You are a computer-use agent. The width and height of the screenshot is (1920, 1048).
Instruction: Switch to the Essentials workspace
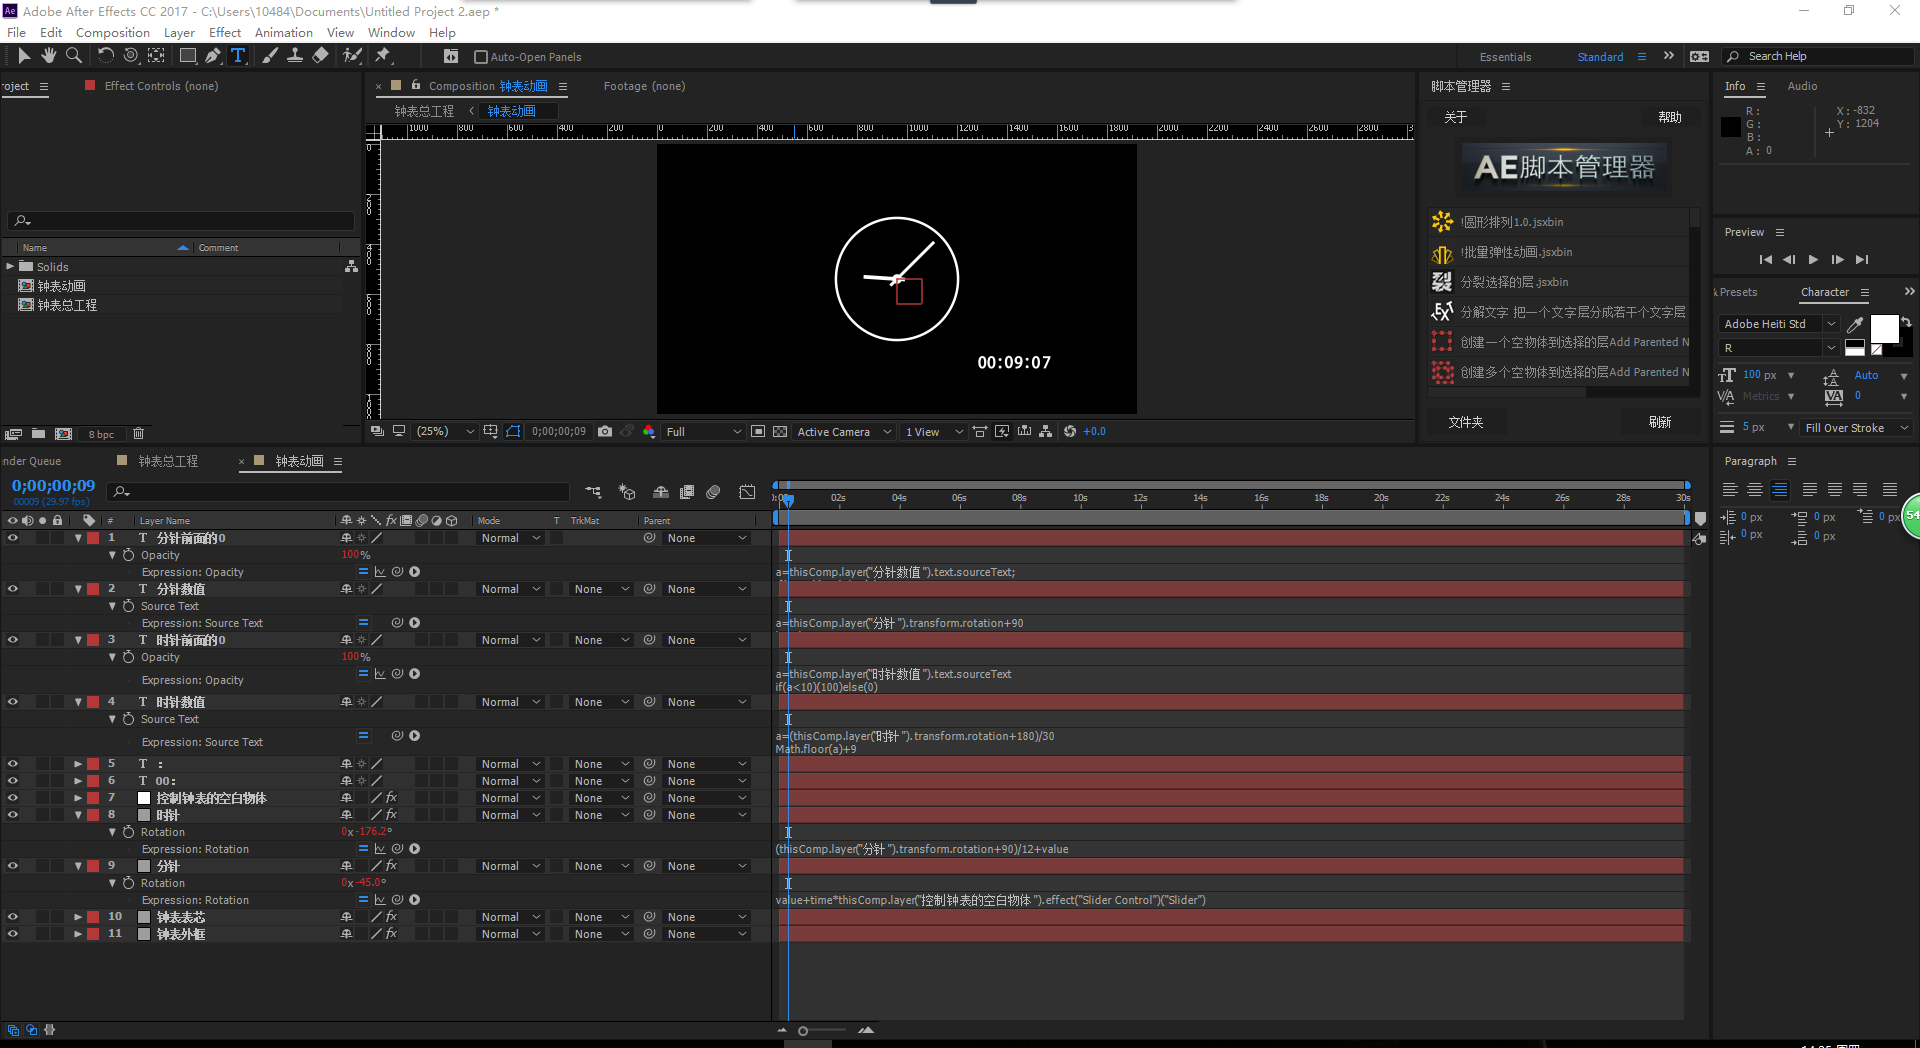tap(1505, 57)
